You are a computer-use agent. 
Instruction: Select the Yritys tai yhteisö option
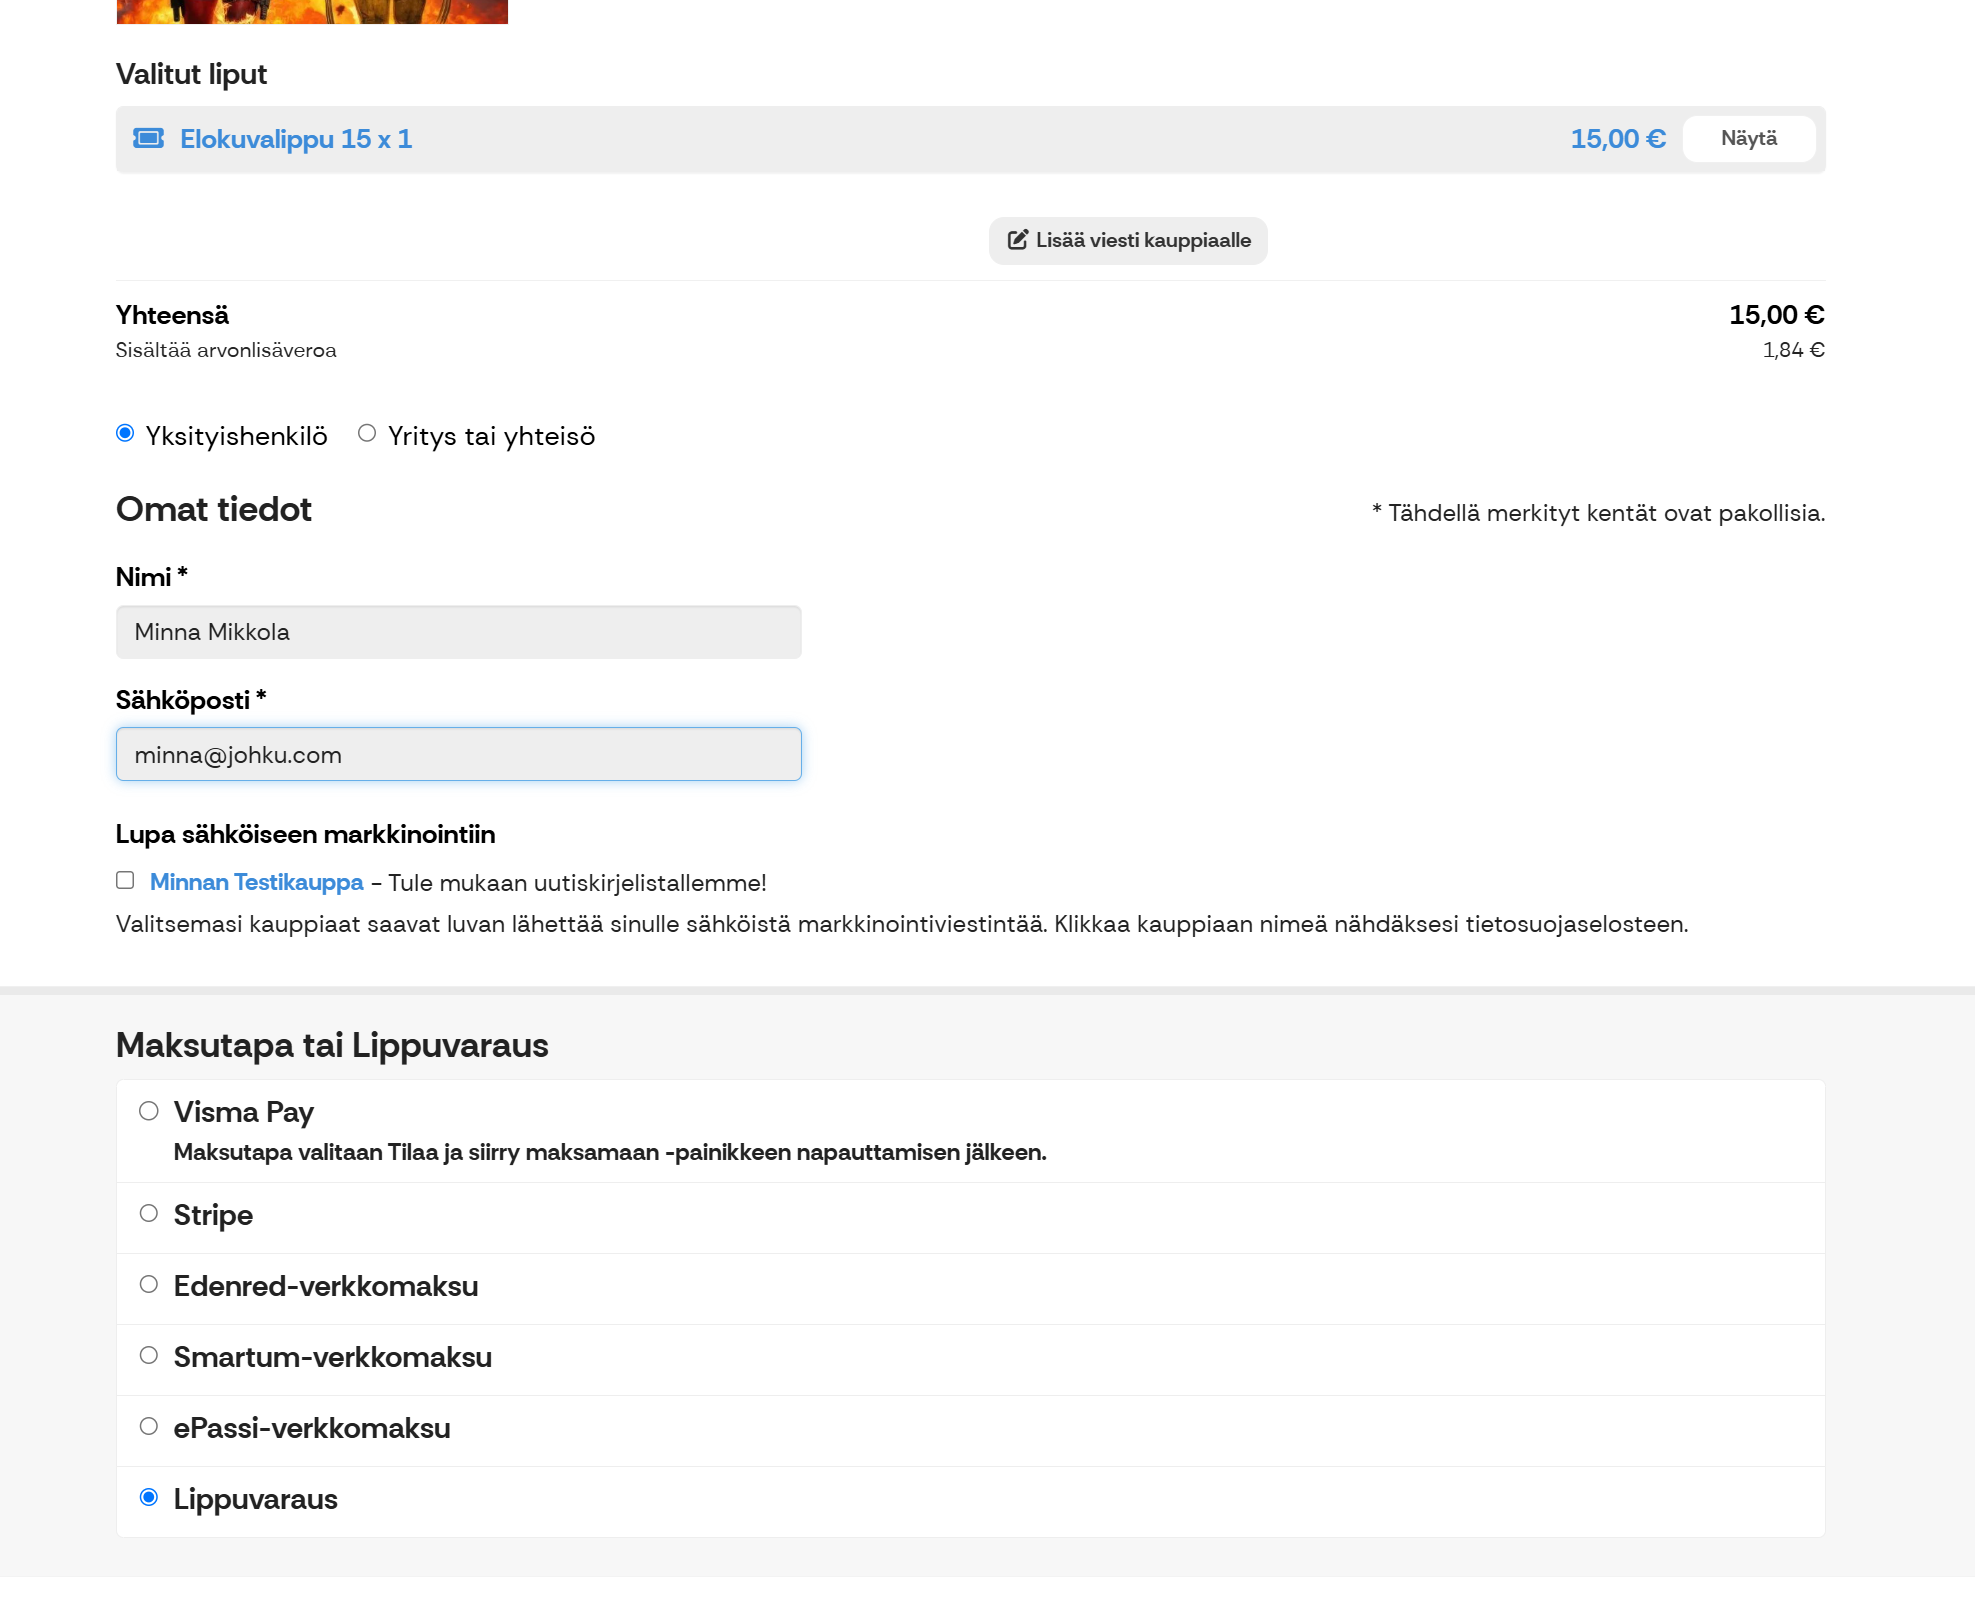[x=367, y=433]
